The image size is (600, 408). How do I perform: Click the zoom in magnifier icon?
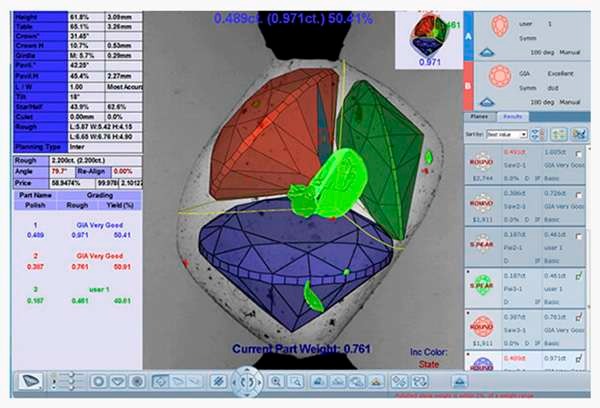pyautogui.click(x=276, y=382)
